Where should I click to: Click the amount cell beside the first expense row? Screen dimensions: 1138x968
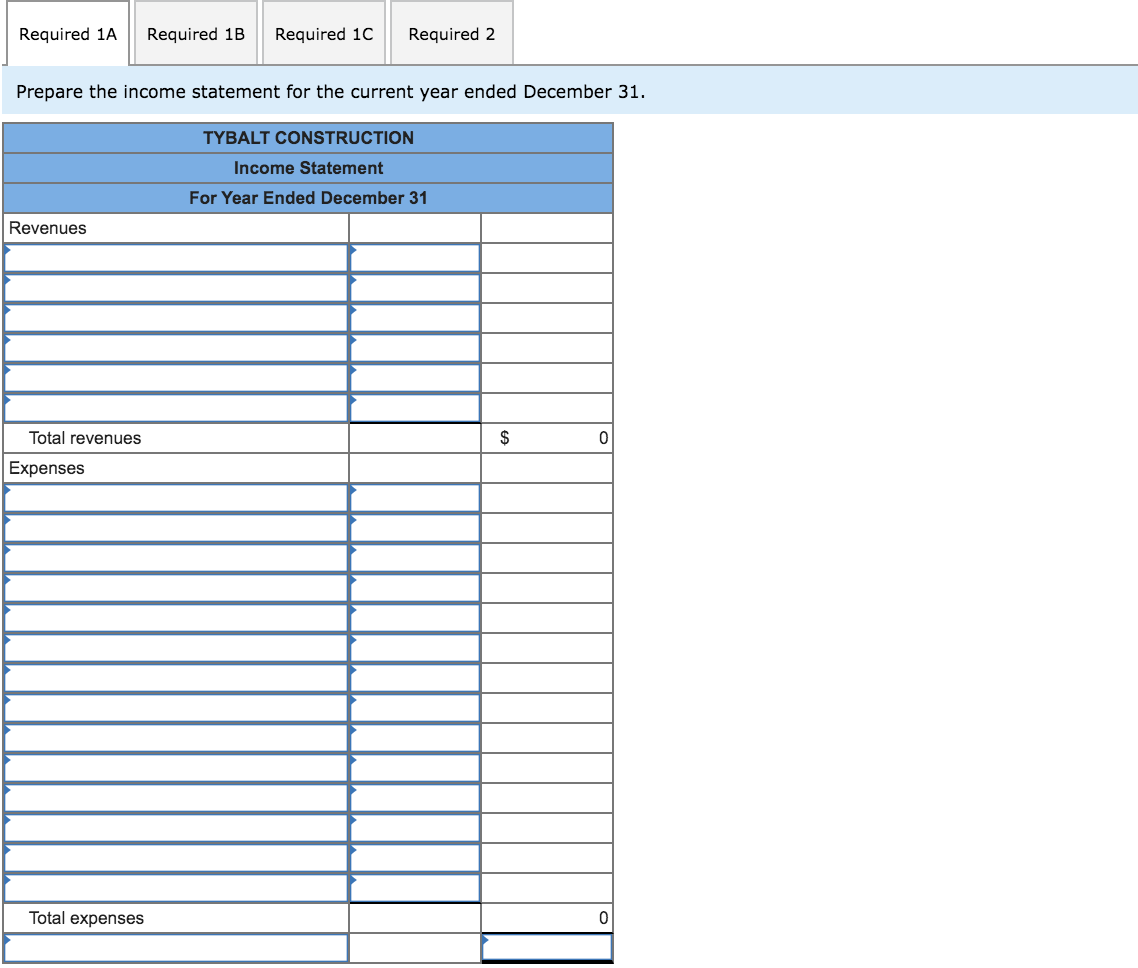(x=414, y=497)
